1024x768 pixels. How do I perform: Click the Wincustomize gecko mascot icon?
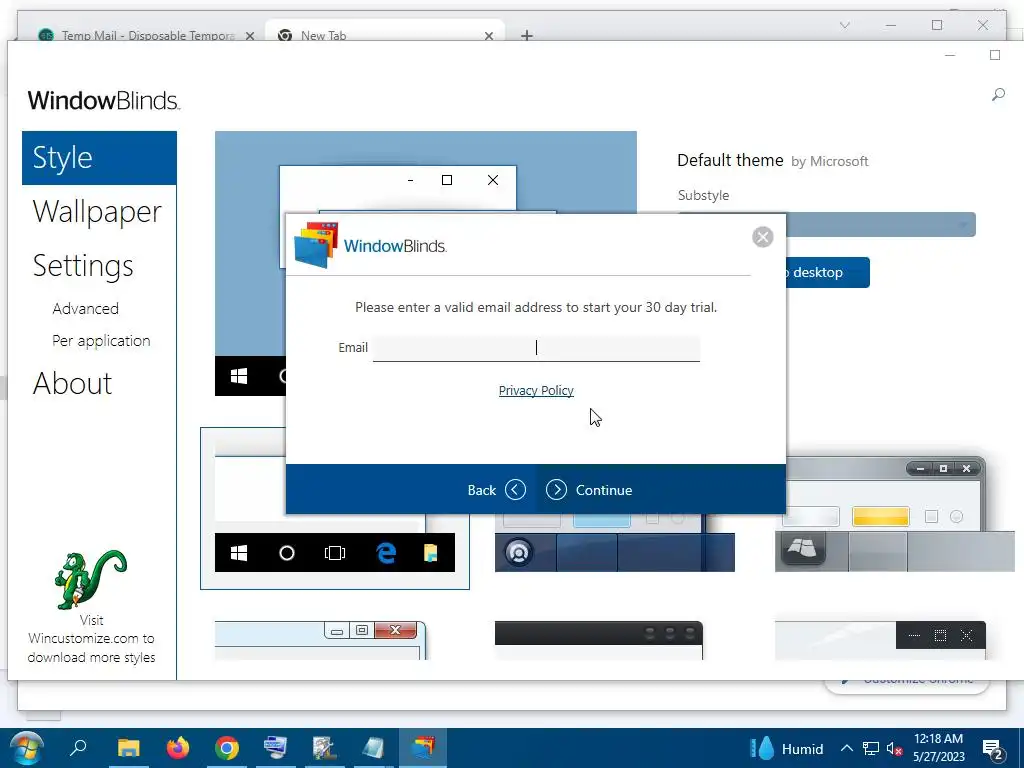click(x=90, y=579)
